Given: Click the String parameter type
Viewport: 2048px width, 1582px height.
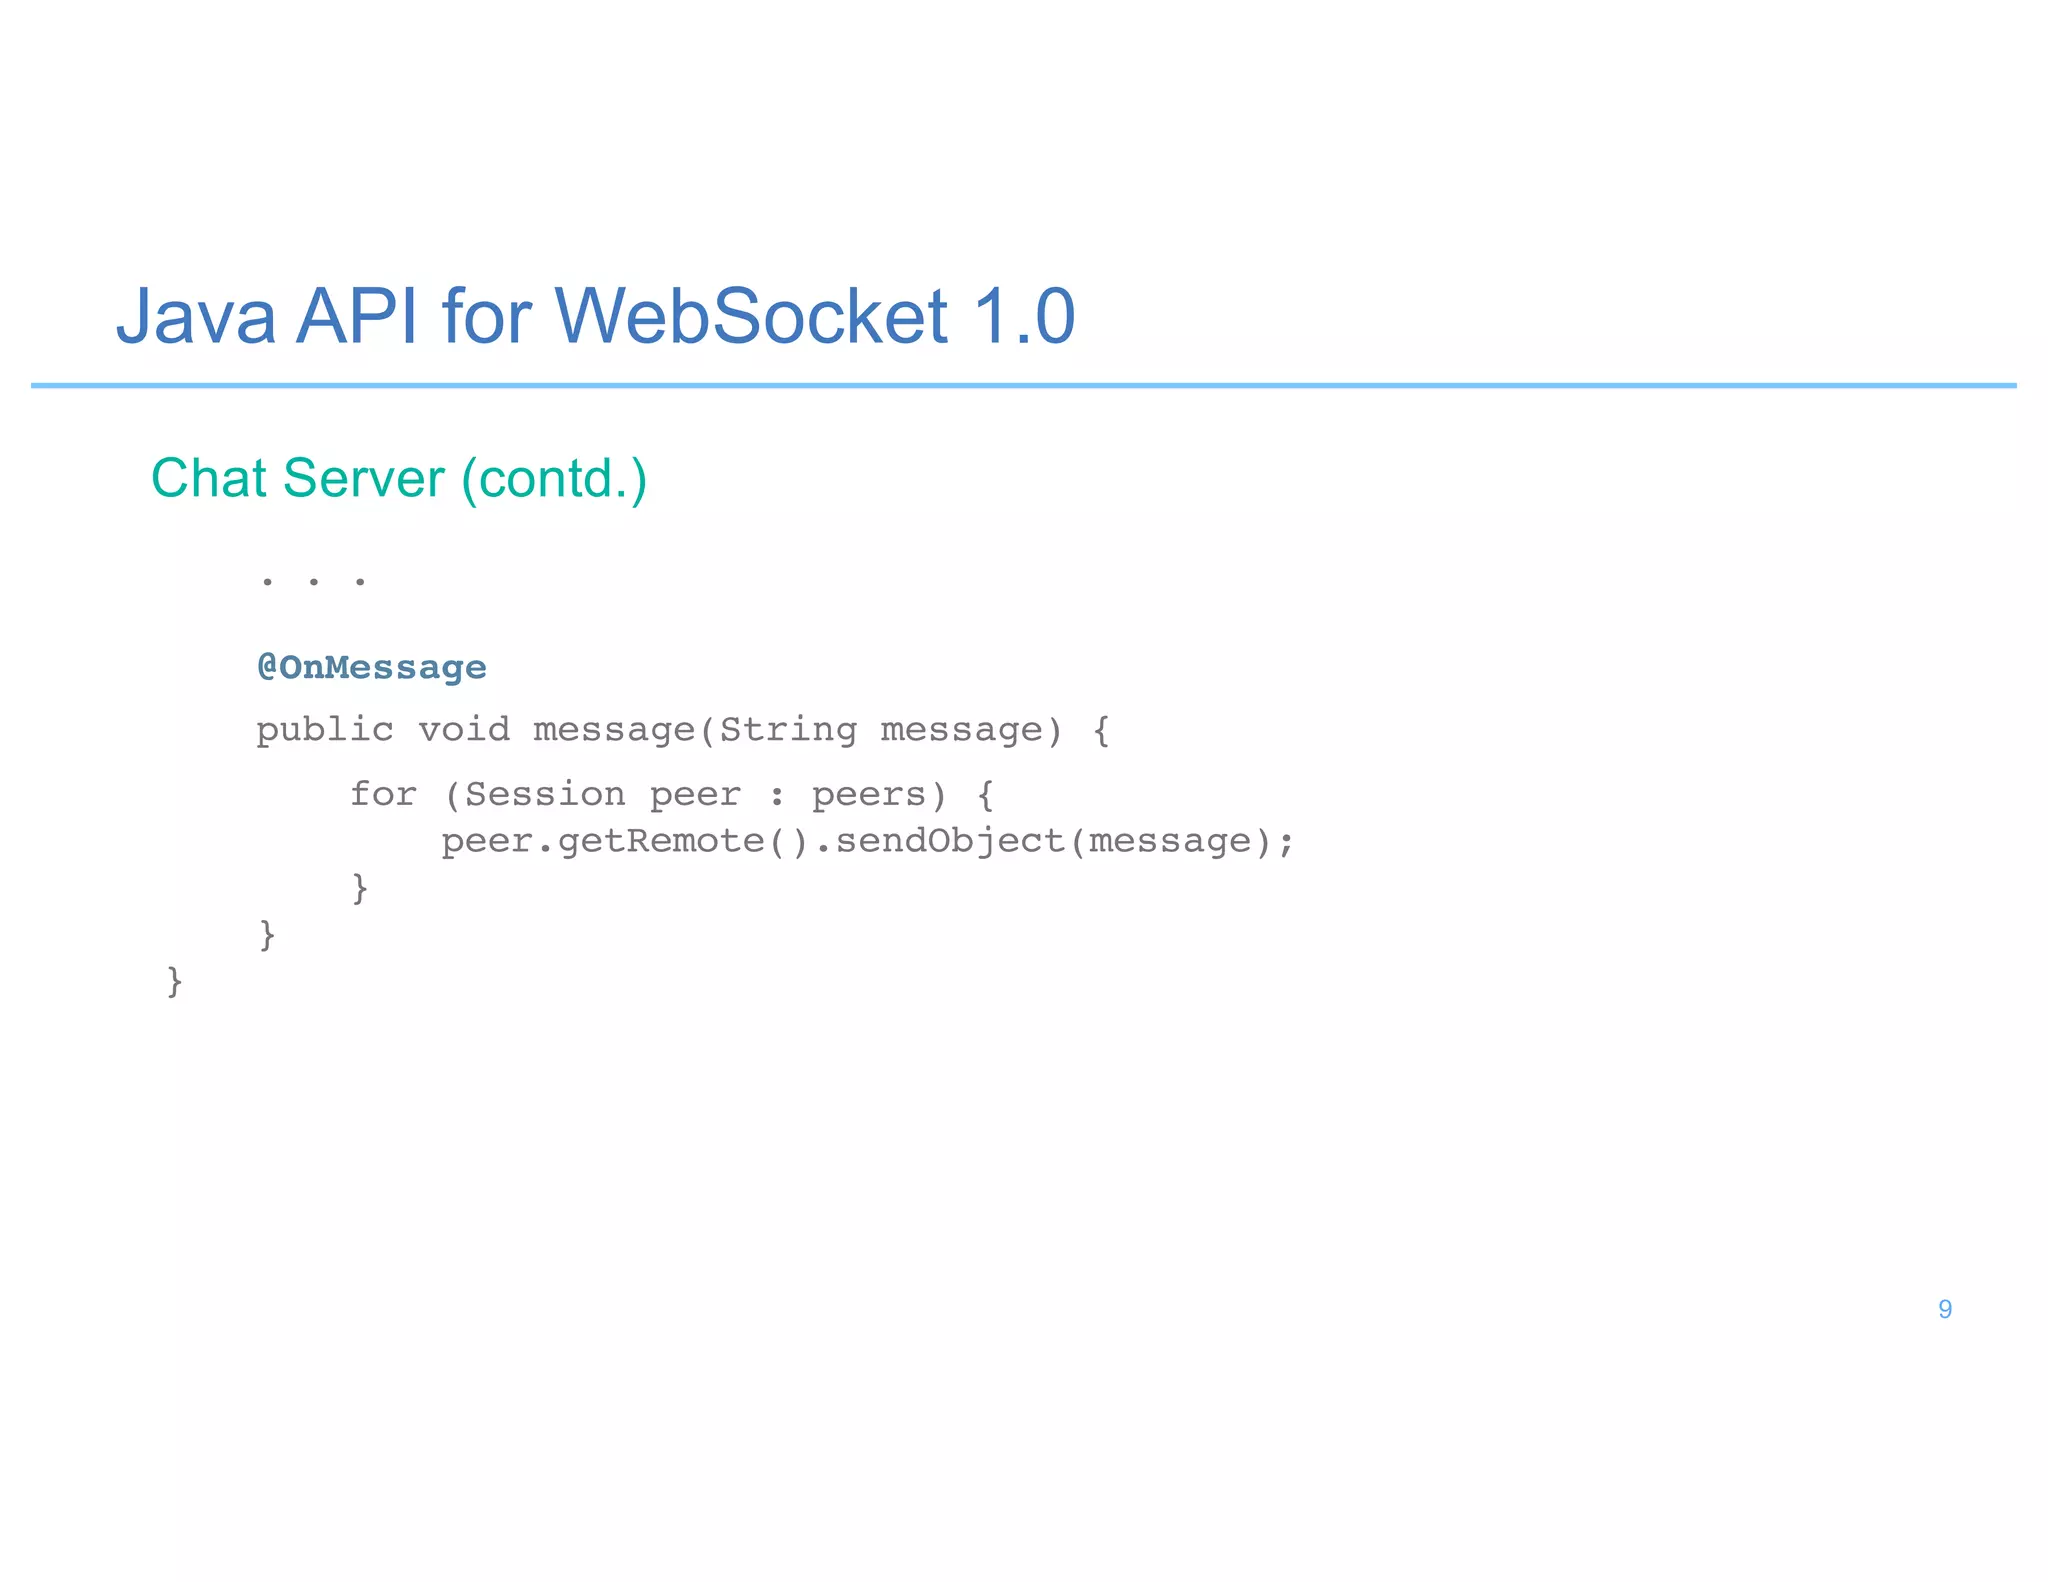Looking at the screenshot, I should pyautogui.click(x=788, y=730).
